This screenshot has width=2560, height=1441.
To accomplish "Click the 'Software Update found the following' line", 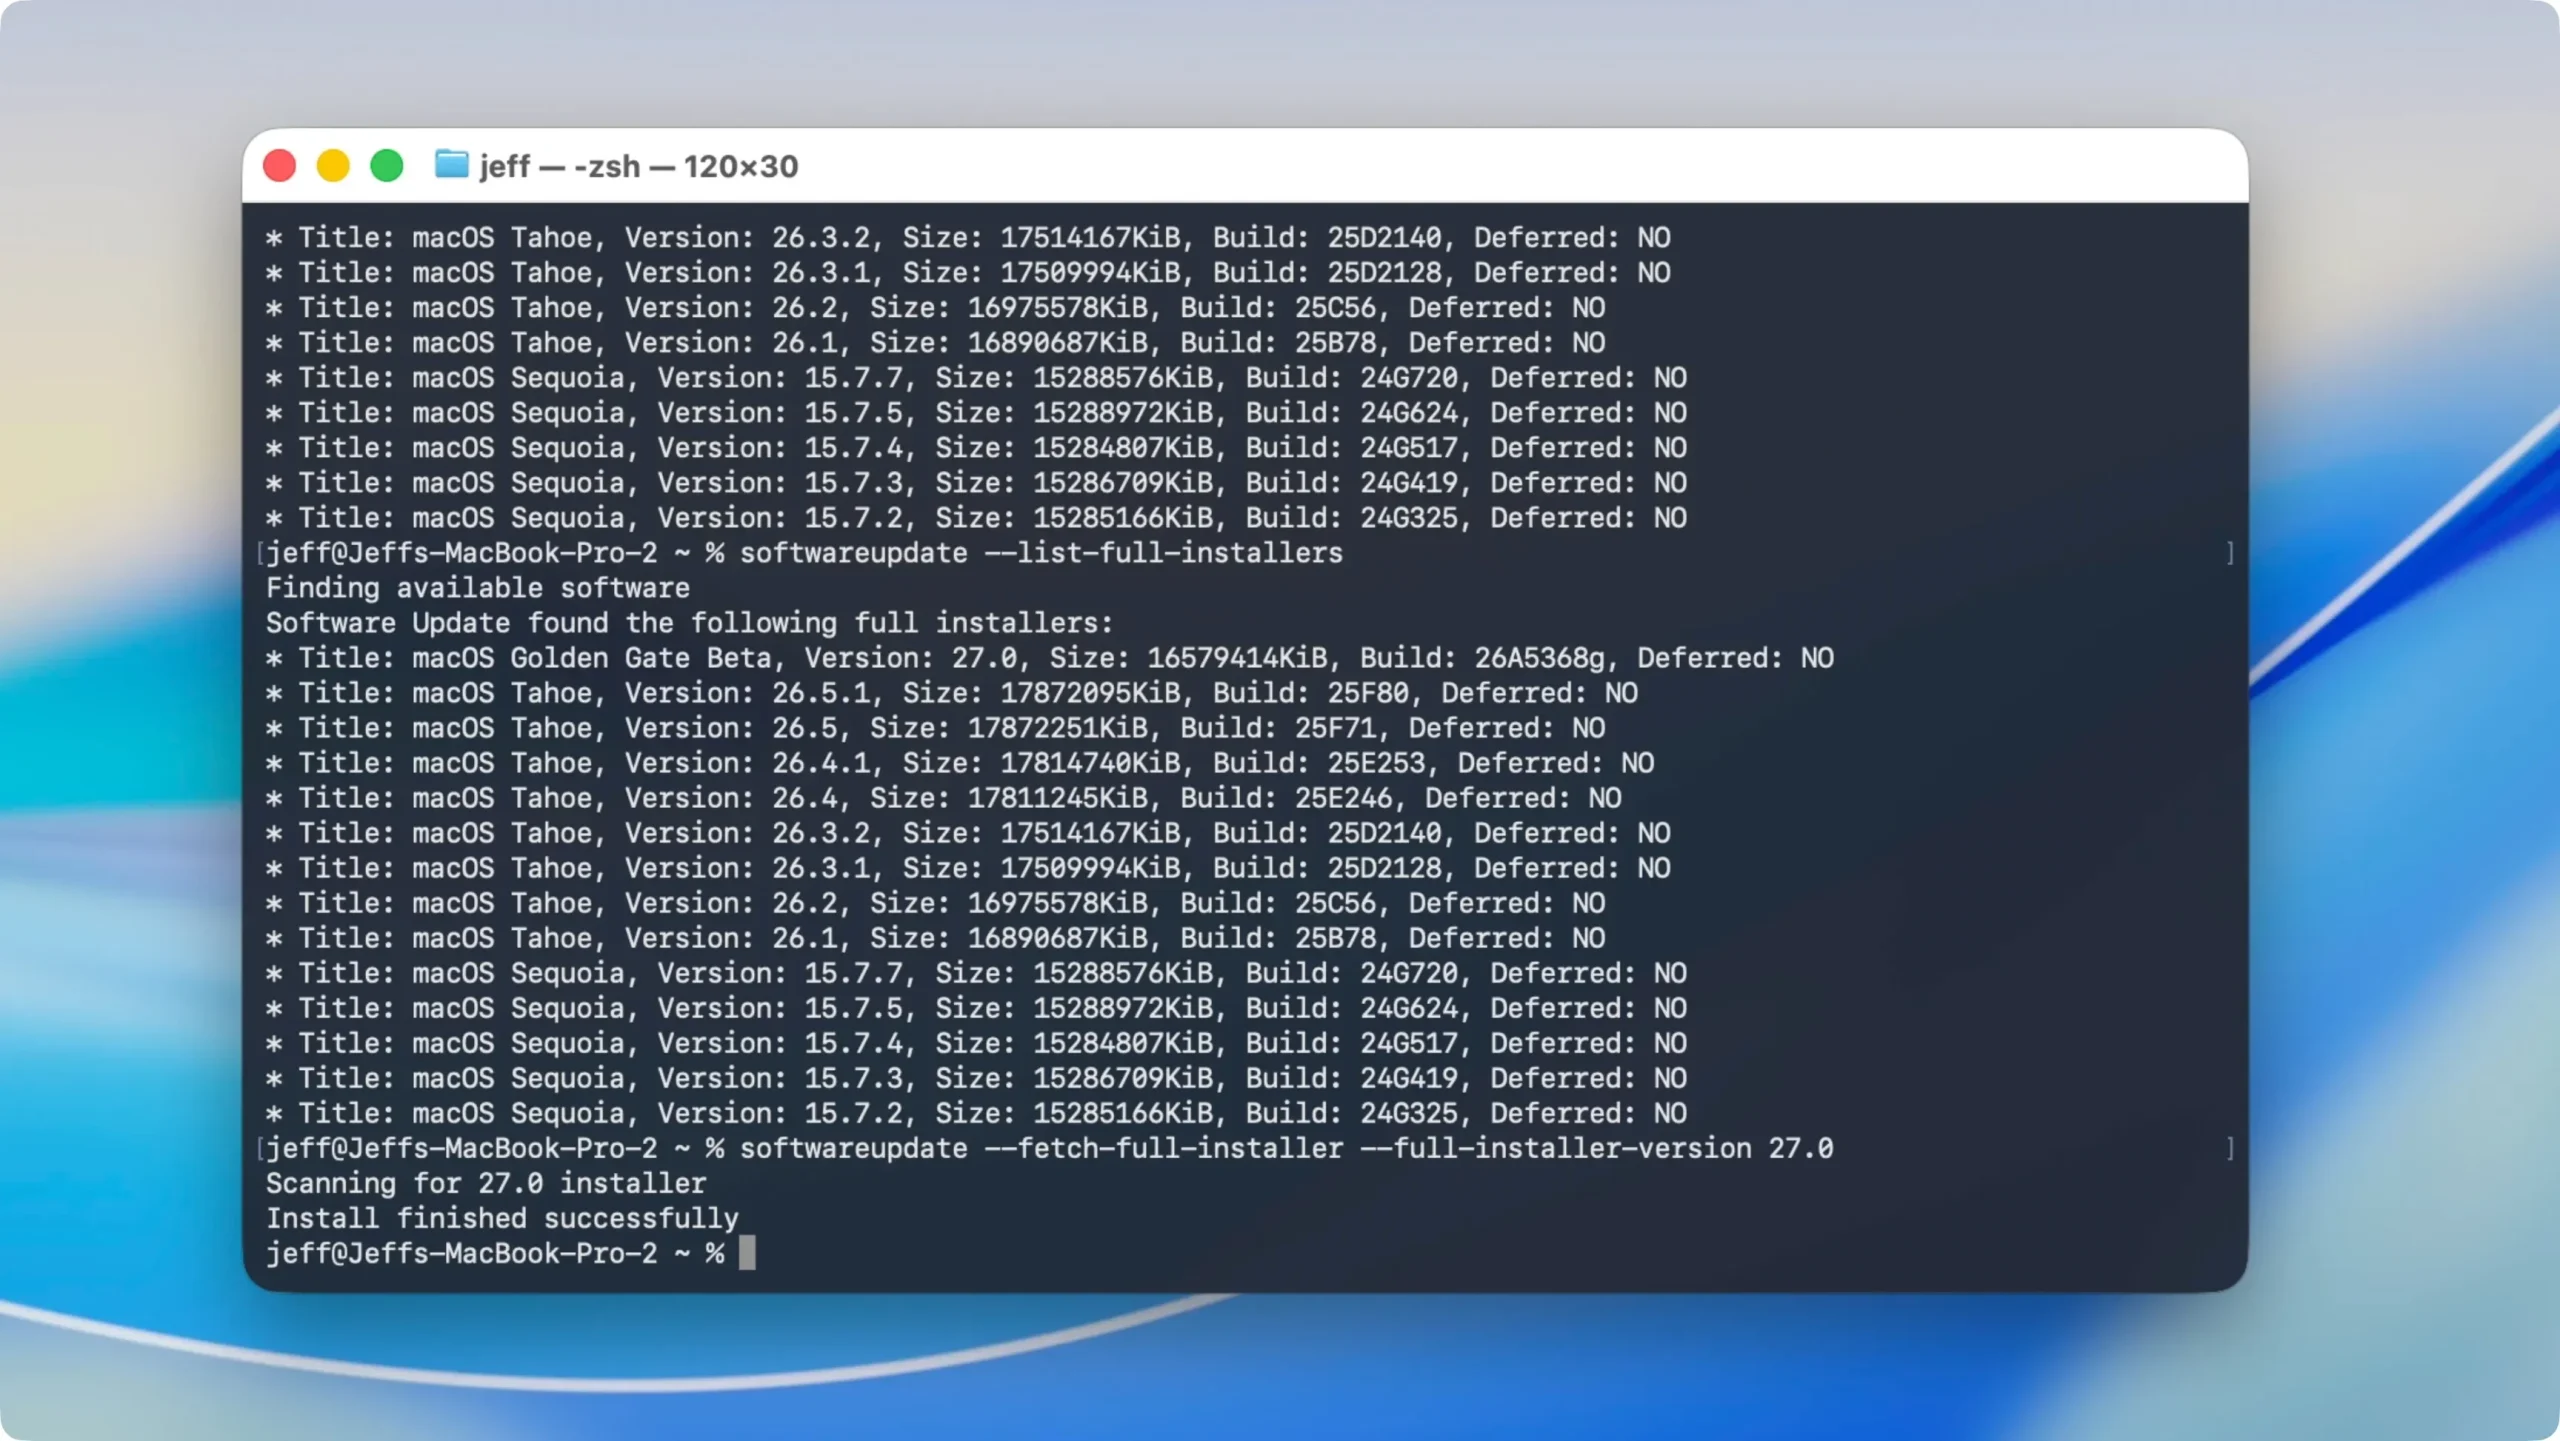I will 690,623.
